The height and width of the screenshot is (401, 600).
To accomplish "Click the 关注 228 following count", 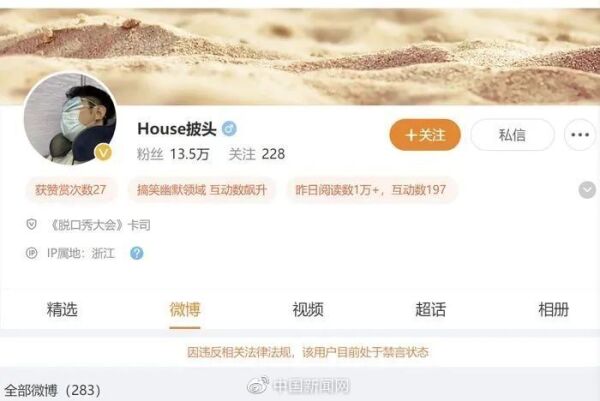I will pos(257,154).
